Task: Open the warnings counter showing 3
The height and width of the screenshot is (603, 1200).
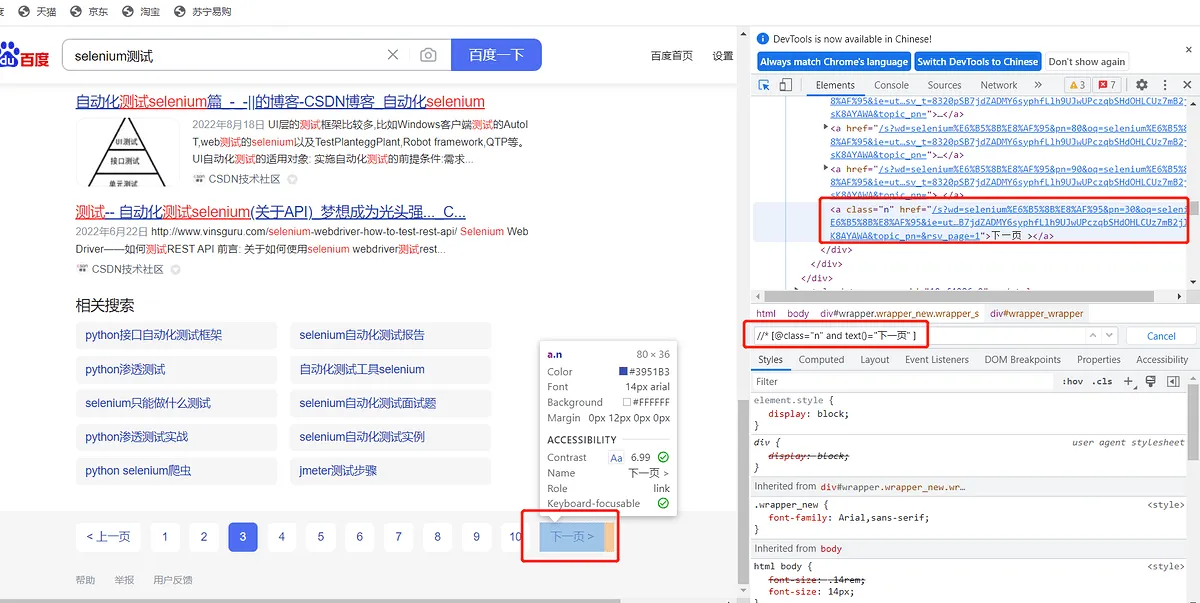Action: click(x=1076, y=85)
